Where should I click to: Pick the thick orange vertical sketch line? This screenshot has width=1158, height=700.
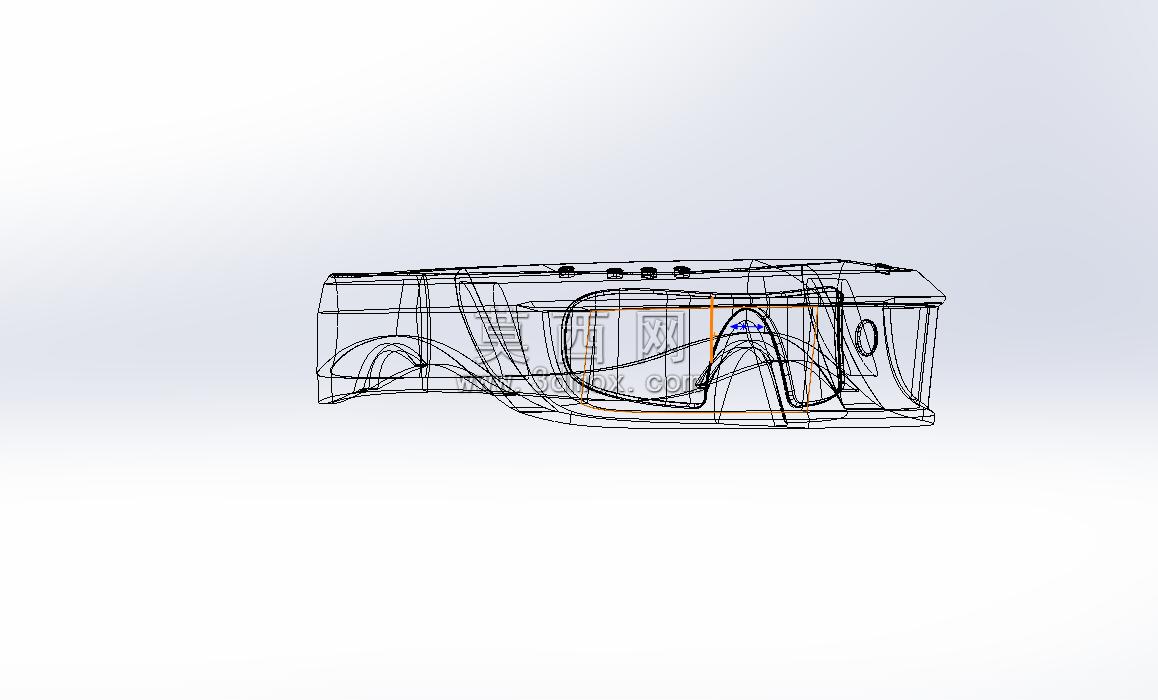[711, 330]
